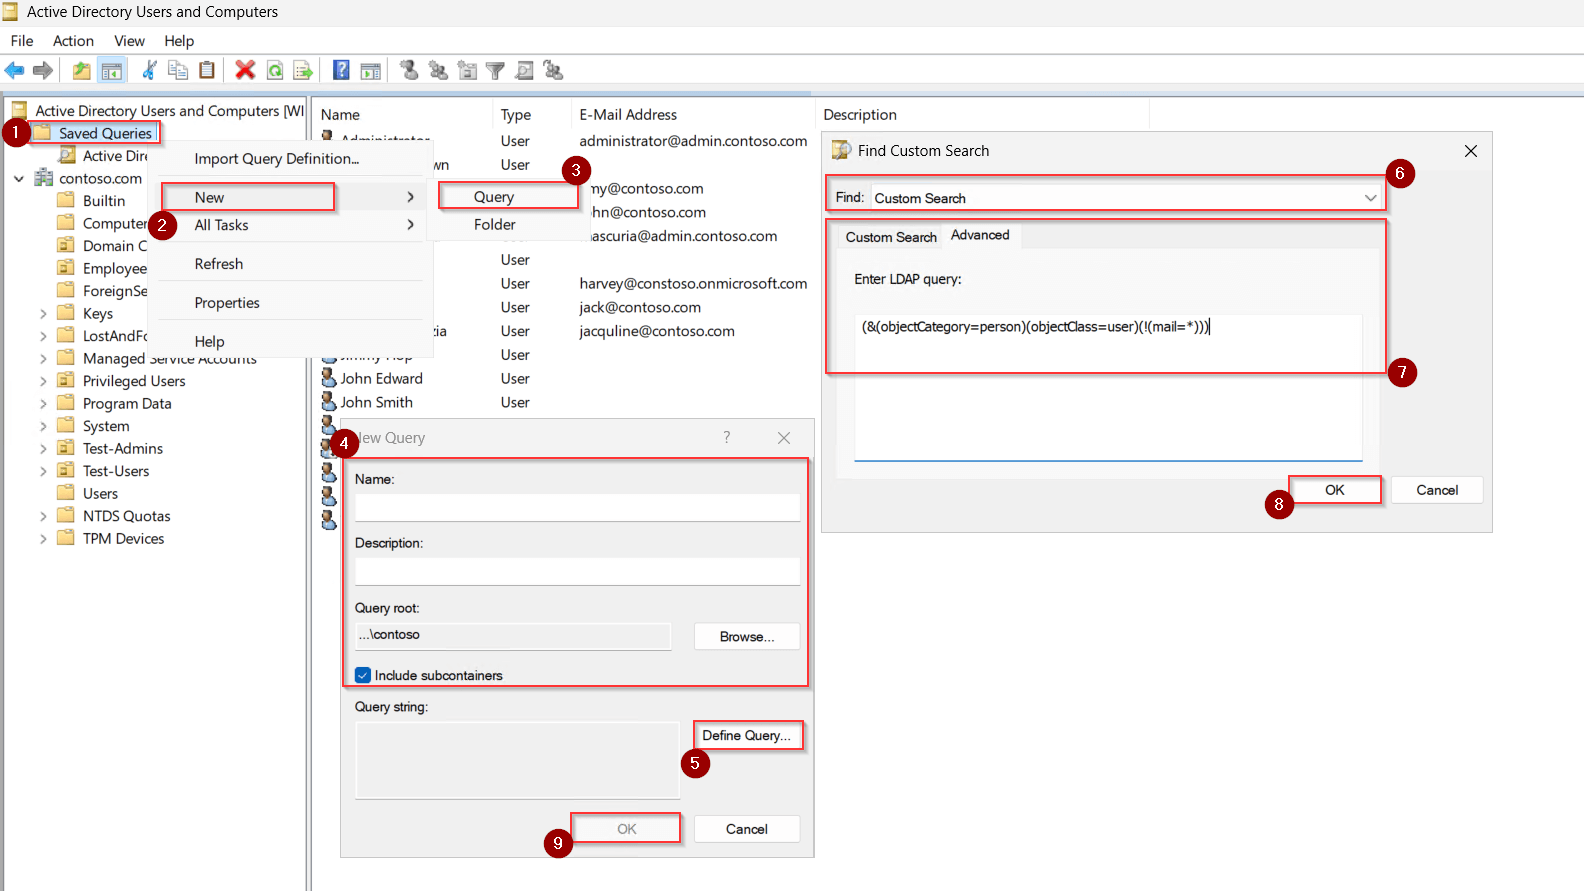
Task: Click the blue Help question mark icon
Action: pos(341,70)
